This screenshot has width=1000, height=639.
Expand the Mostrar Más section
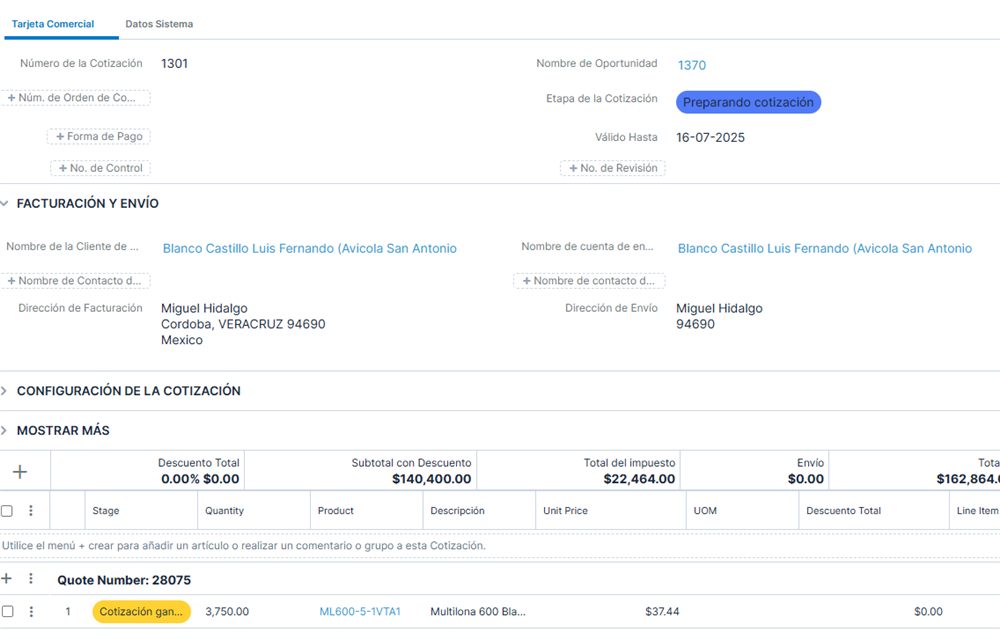(5, 431)
